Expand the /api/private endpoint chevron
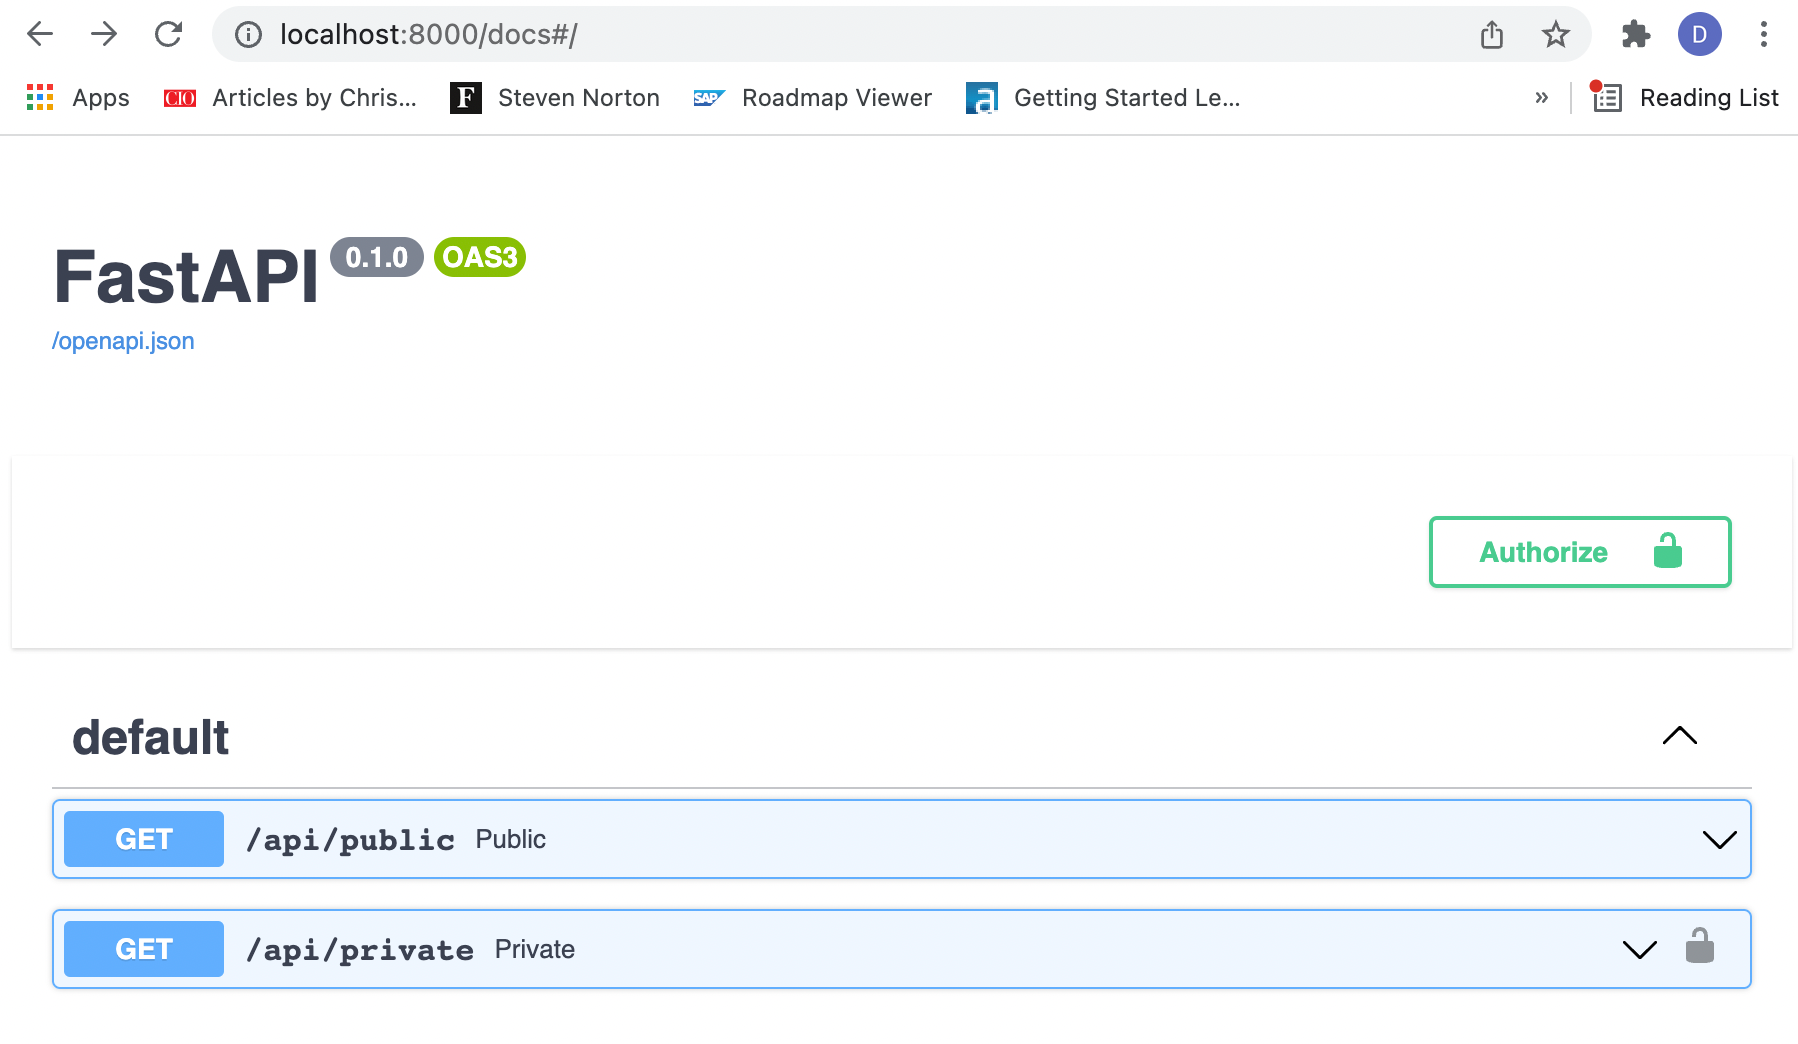This screenshot has height=1044, width=1798. (1639, 950)
